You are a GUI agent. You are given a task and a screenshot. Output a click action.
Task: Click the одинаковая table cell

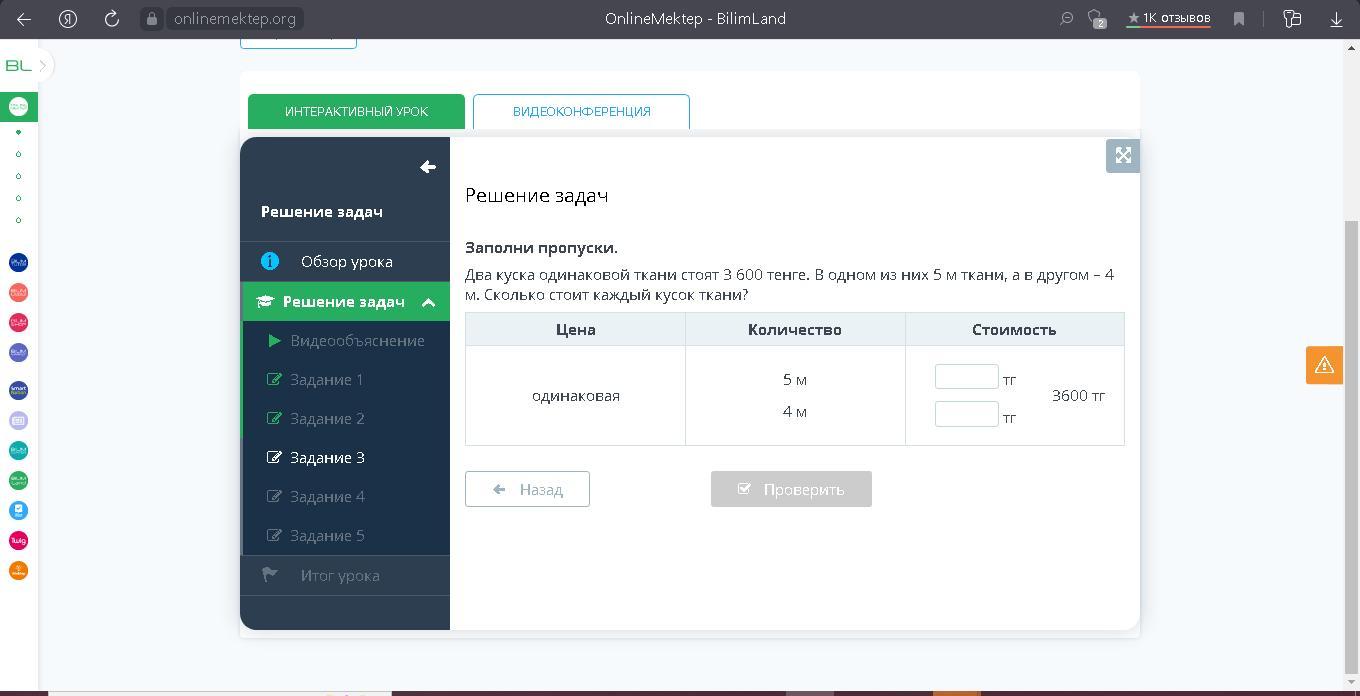pyautogui.click(x=575, y=395)
